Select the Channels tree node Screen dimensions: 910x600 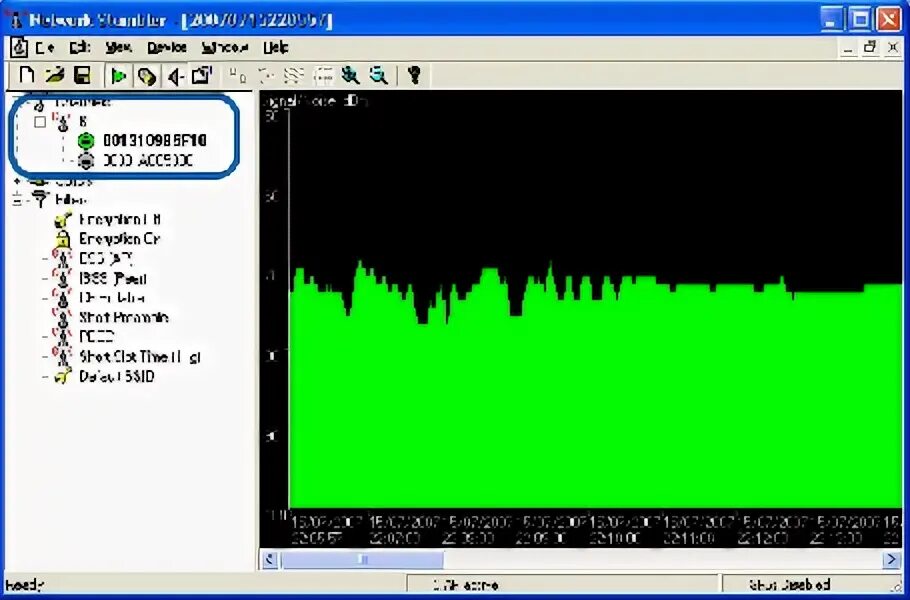point(82,103)
